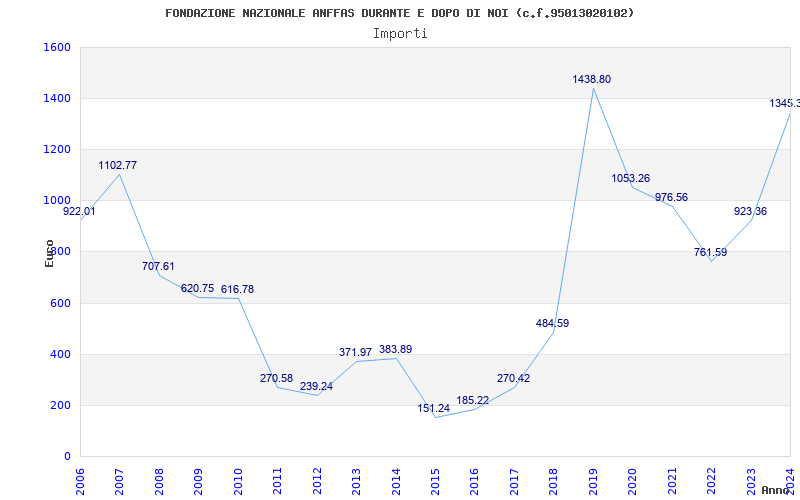This screenshot has width=800, height=500.
Task: Click x-axis year label 2010
Action: pyautogui.click(x=238, y=481)
